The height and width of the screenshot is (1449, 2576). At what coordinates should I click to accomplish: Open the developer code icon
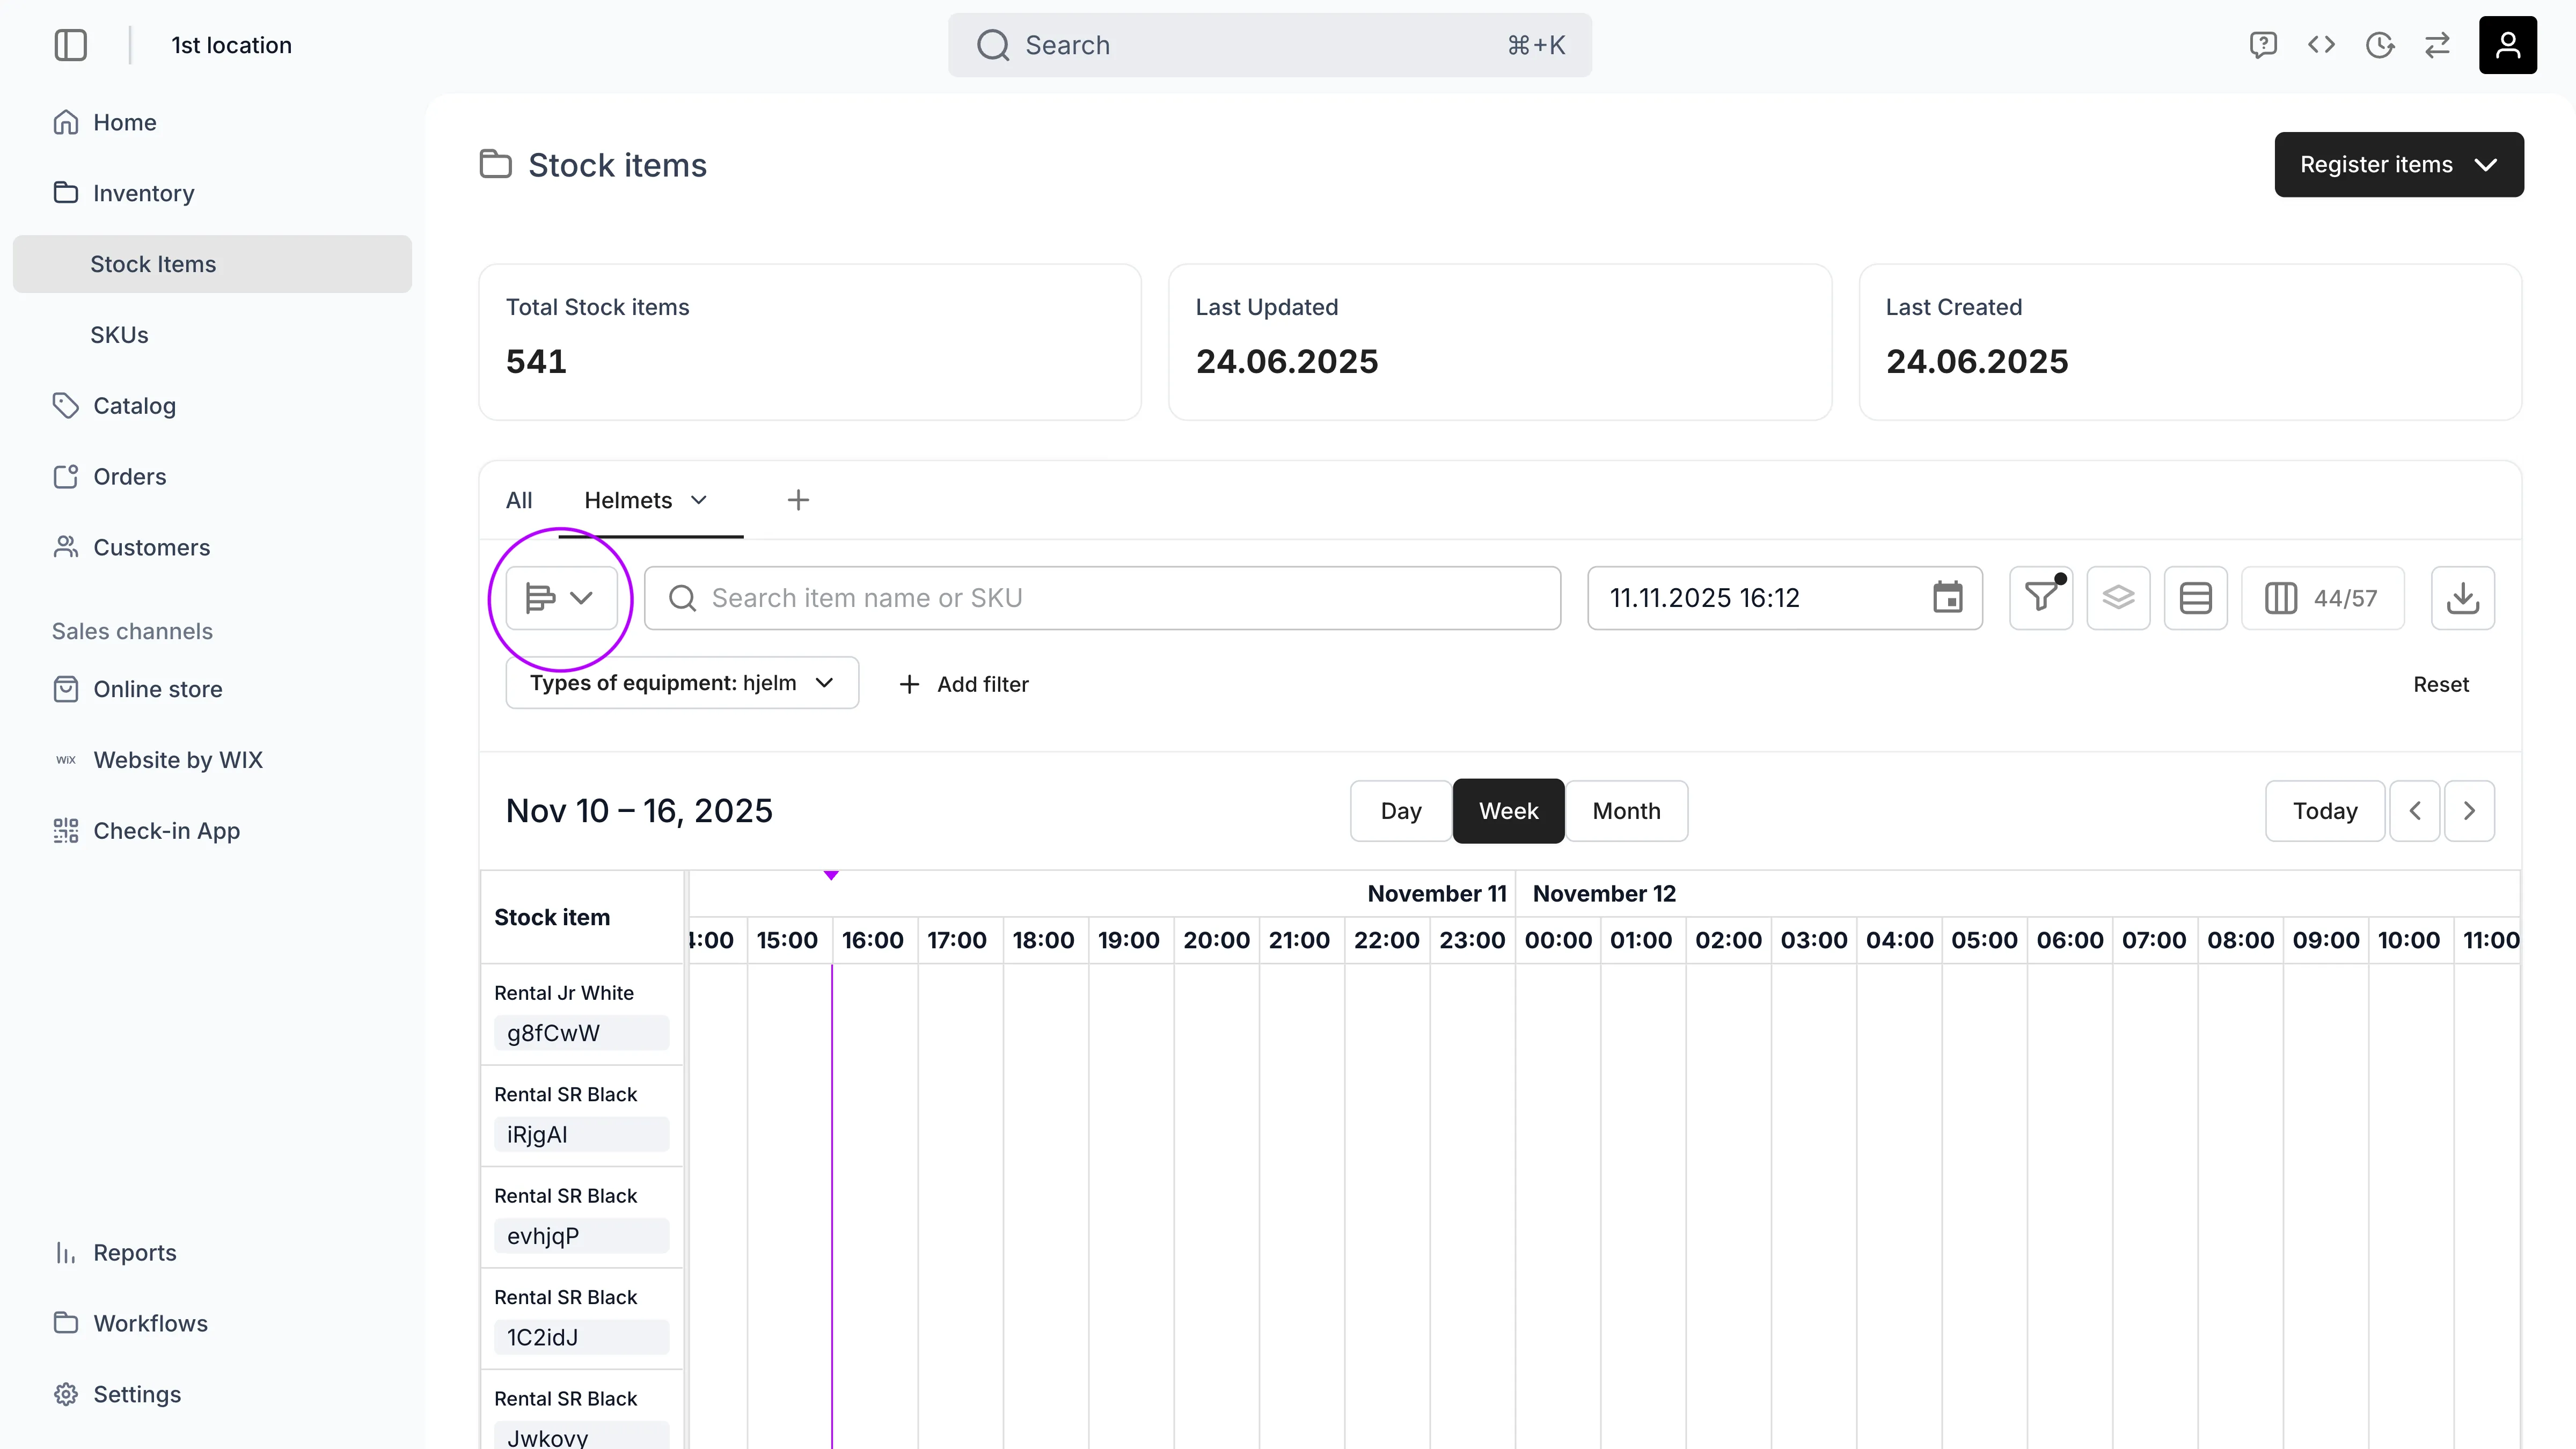pyautogui.click(x=2321, y=45)
